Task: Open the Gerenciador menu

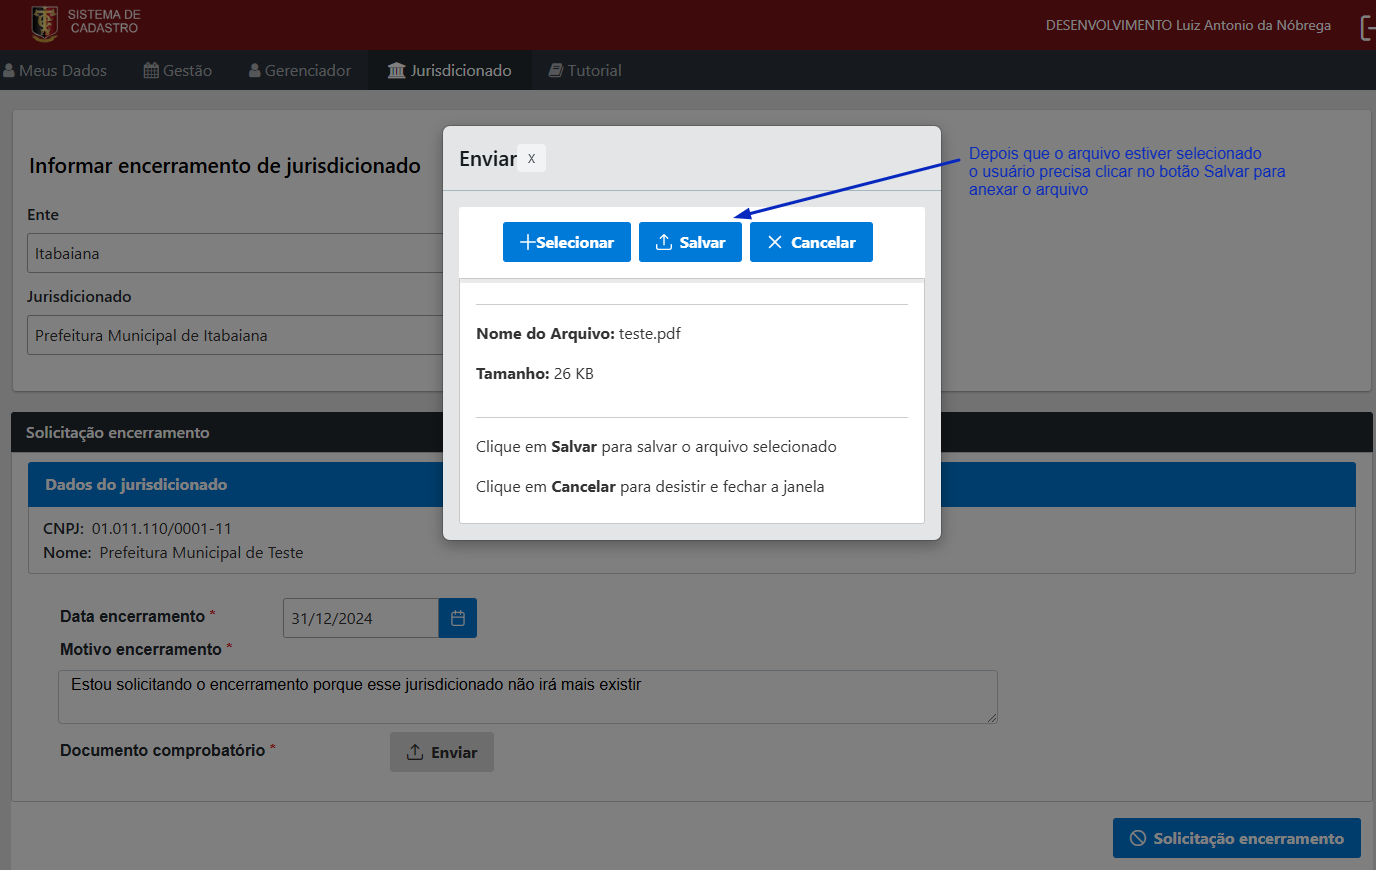Action: click(x=300, y=70)
